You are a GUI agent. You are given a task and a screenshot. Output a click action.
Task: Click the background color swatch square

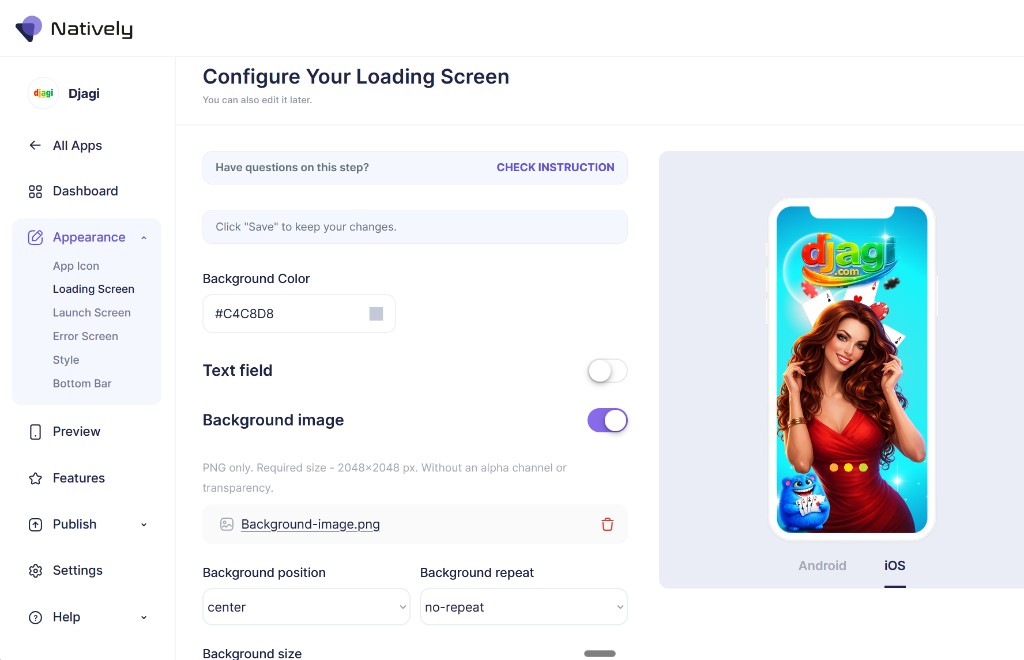click(x=376, y=314)
